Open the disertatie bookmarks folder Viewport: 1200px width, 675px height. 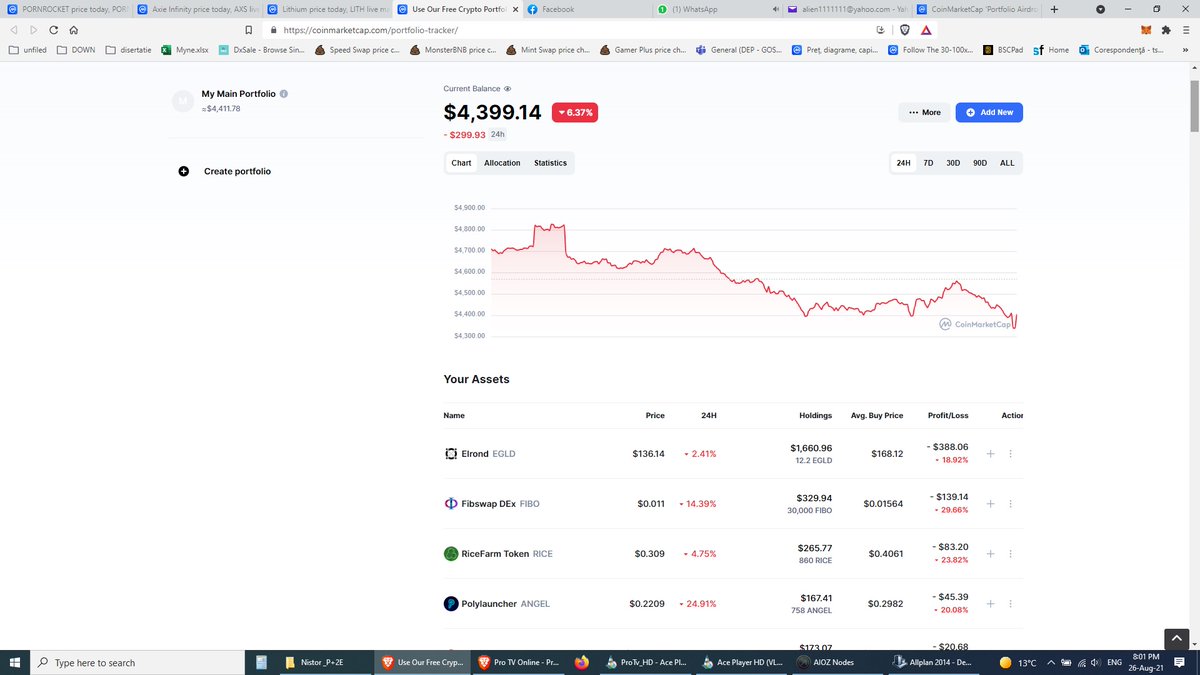[127, 49]
